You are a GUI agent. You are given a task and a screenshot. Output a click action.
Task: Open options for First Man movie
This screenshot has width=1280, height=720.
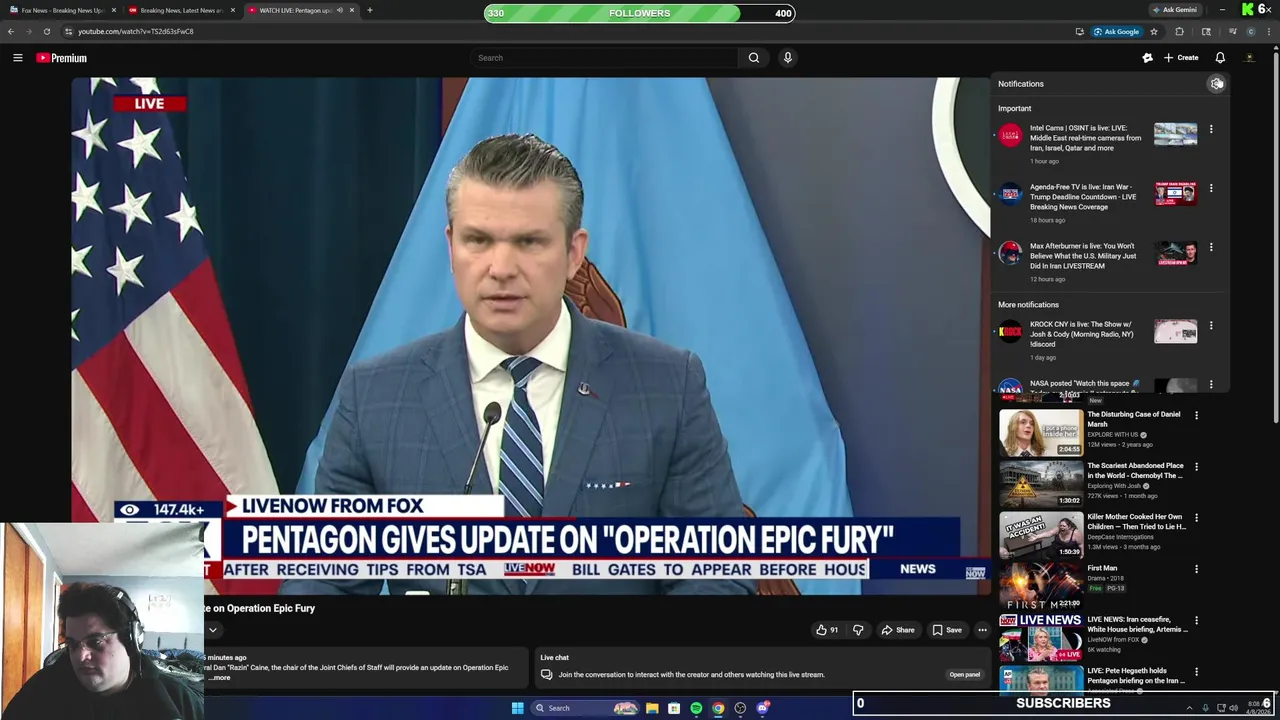pos(1196,569)
